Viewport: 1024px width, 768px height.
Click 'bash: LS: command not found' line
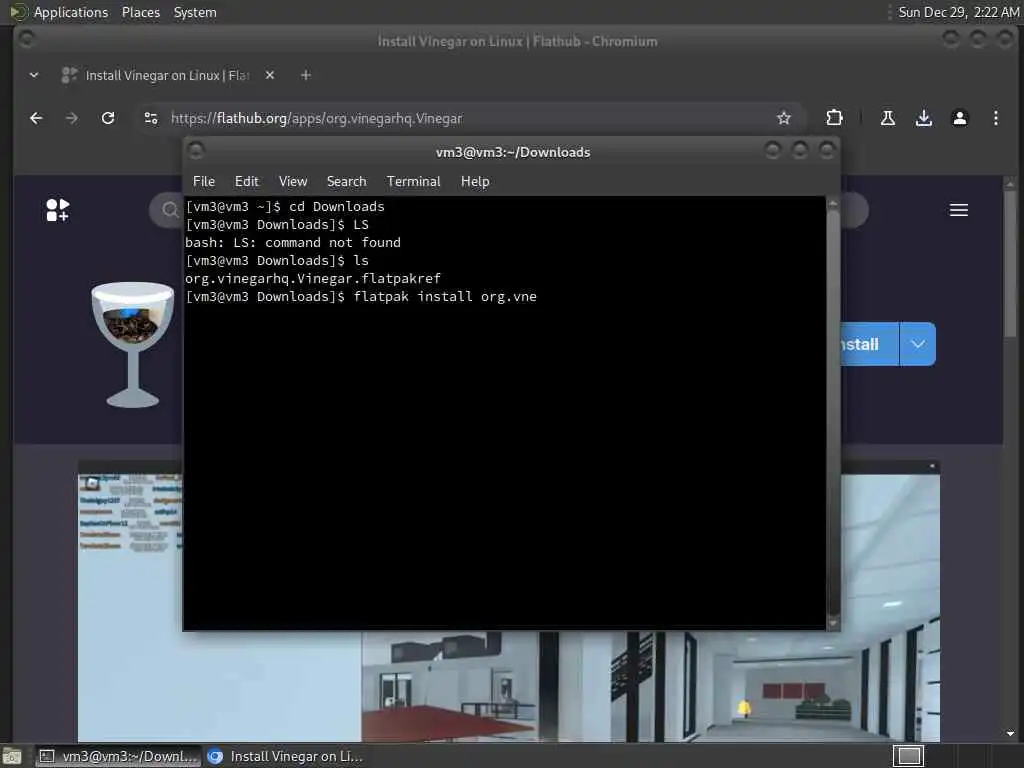pyautogui.click(x=293, y=242)
